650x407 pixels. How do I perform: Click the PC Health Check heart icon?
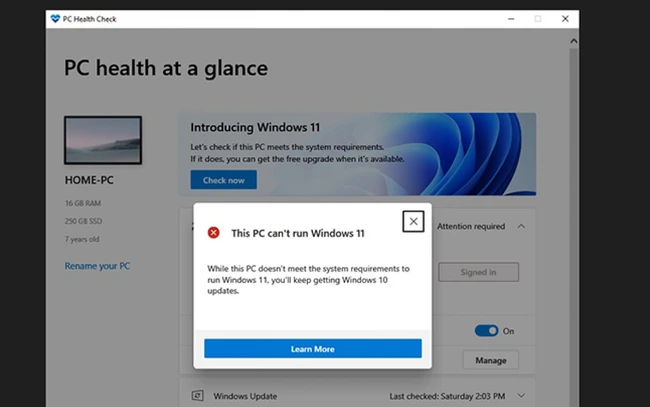tap(55, 19)
